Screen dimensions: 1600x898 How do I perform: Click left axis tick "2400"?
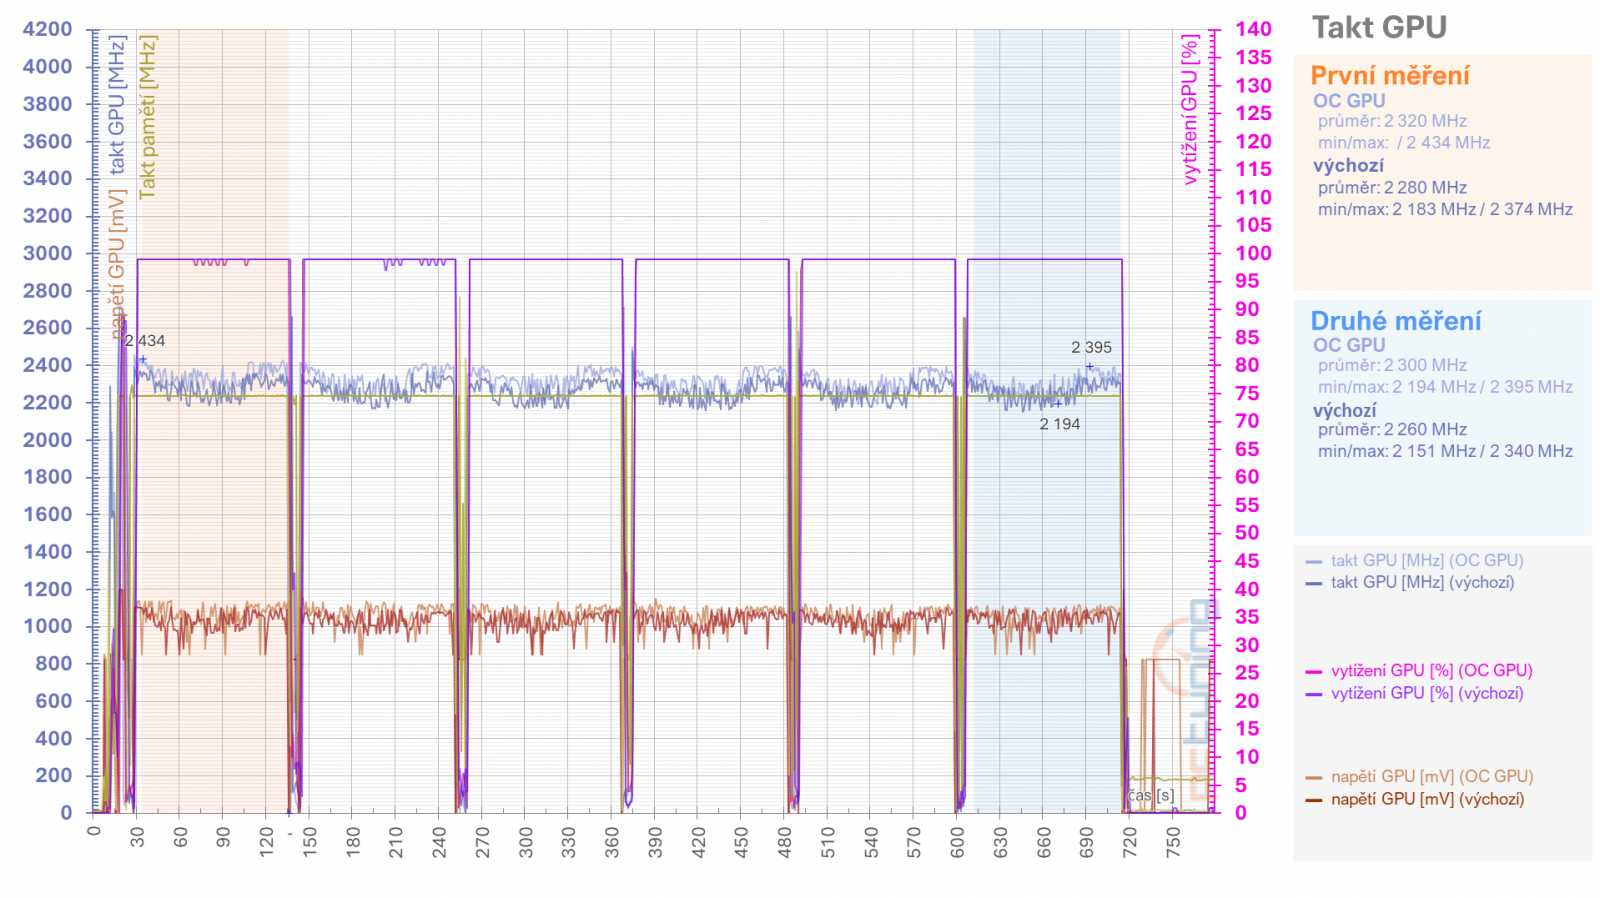pos(48,366)
